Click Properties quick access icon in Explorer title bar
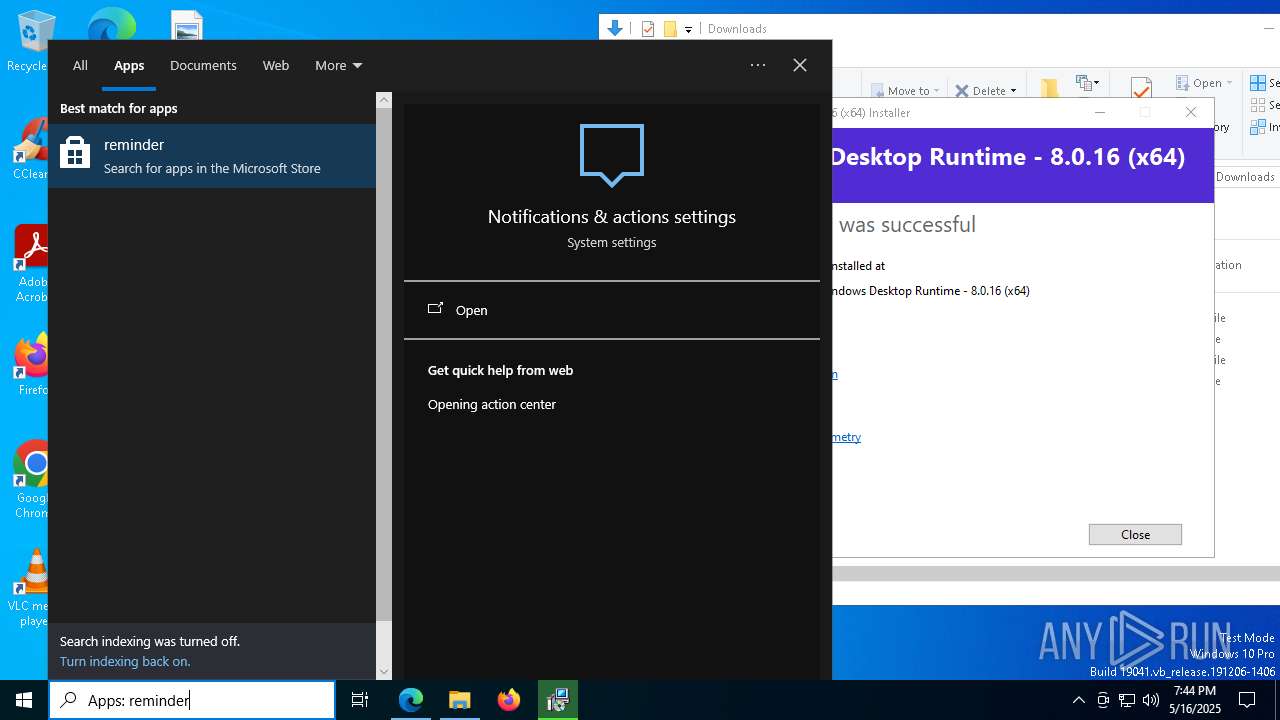The image size is (1280, 720). click(x=648, y=29)
